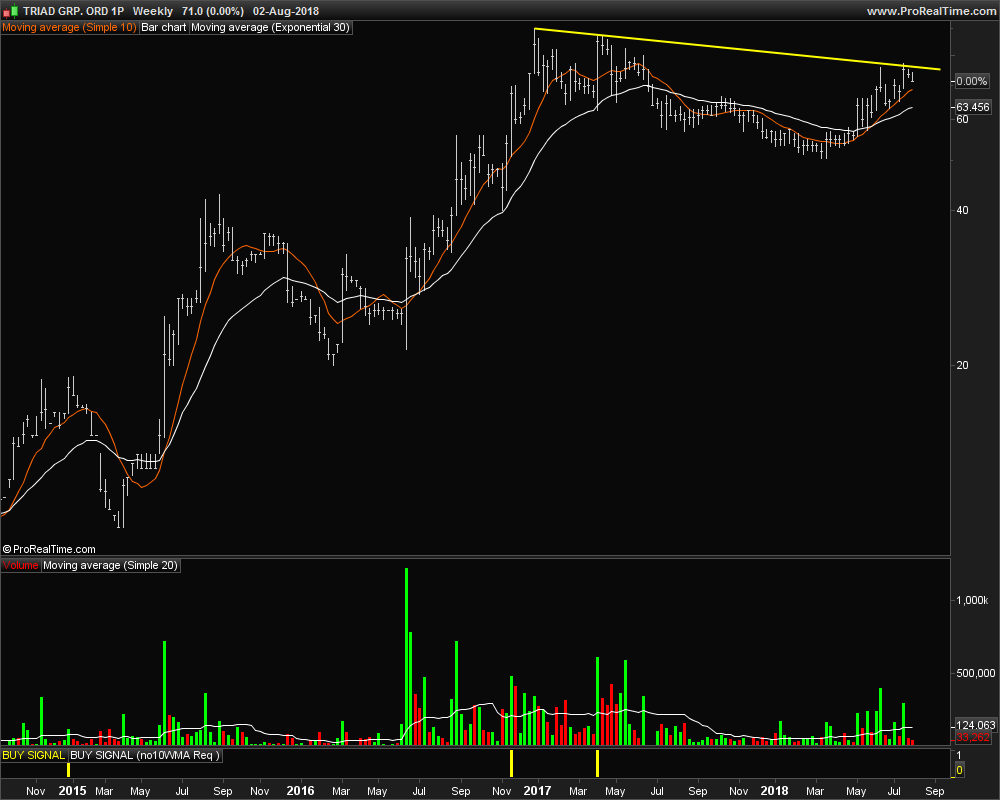Click the yellow descending trendline
1000x800 pixels.
click(737, 48)
